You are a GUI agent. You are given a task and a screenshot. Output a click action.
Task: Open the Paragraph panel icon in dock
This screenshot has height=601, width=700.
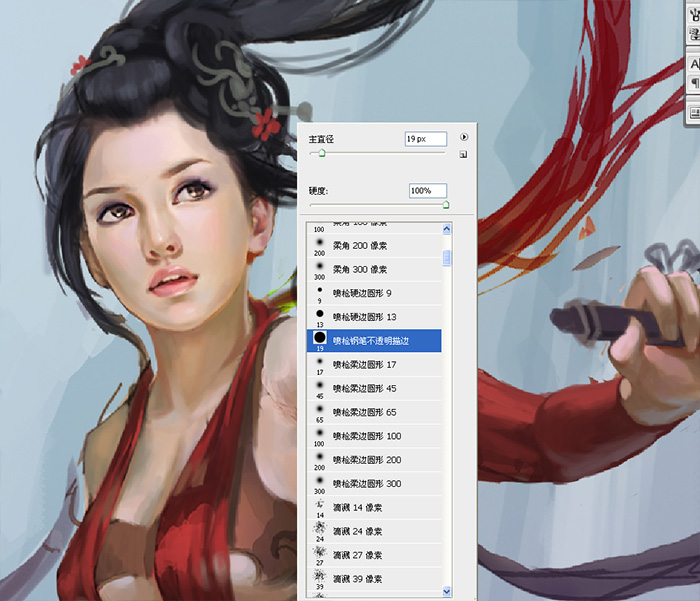tap(695, 83)
